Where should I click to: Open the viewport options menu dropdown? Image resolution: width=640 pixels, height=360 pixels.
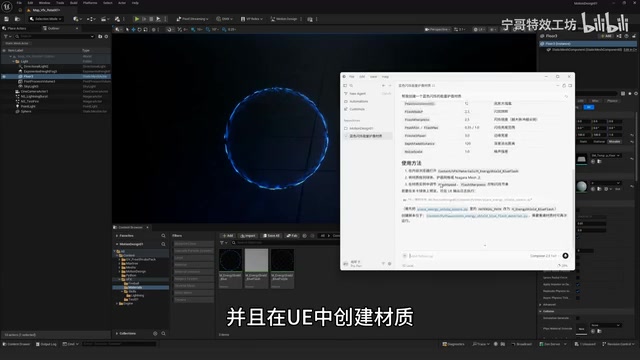[x=118, y=29]
